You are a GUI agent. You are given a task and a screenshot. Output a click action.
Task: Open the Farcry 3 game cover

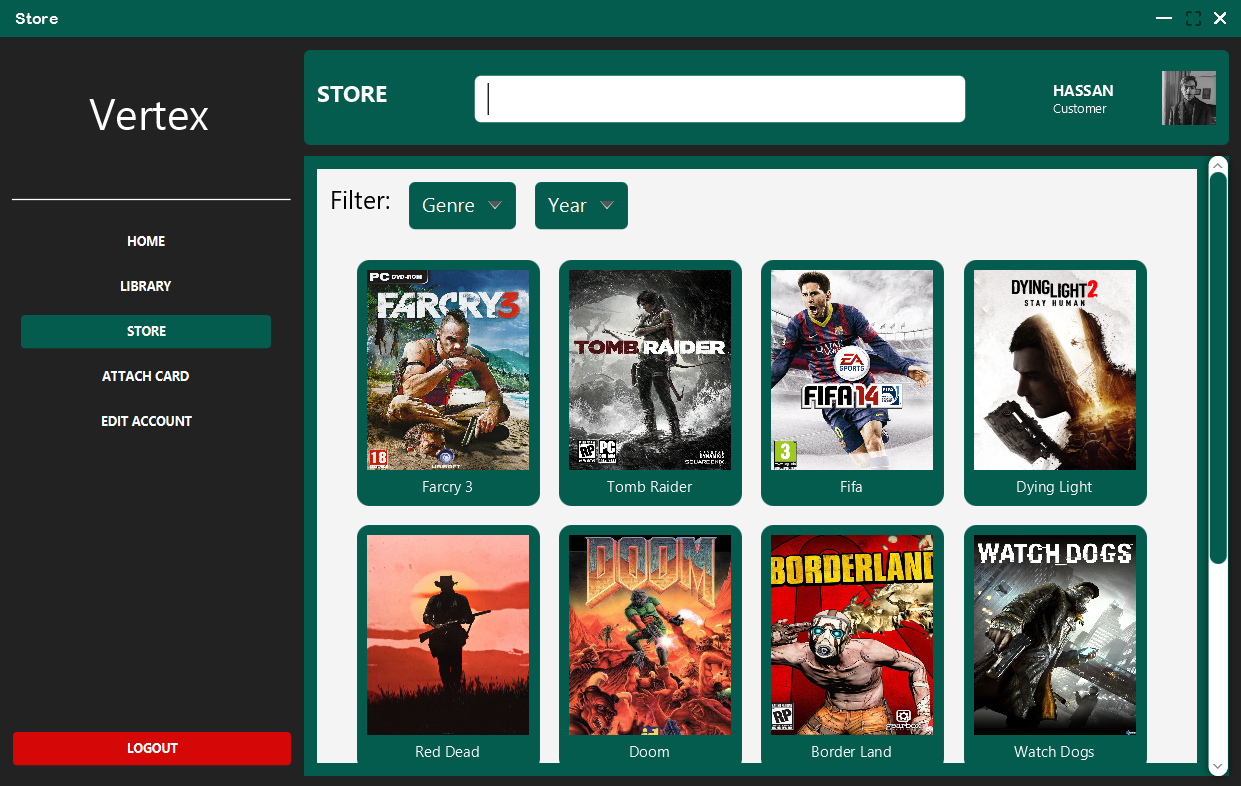coord(448,370)
